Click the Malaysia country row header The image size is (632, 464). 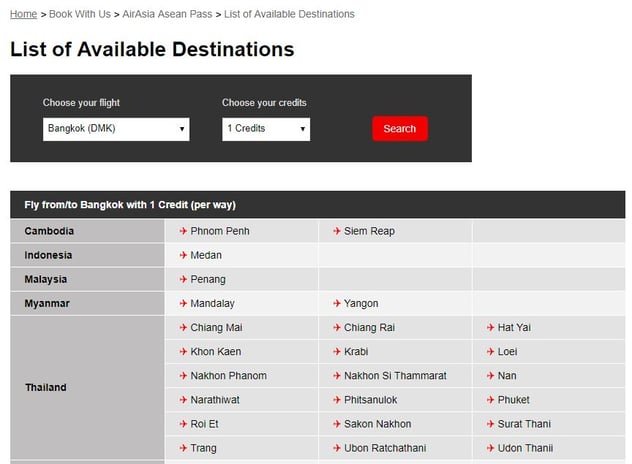pyautogui.click(x=87, y=279)
